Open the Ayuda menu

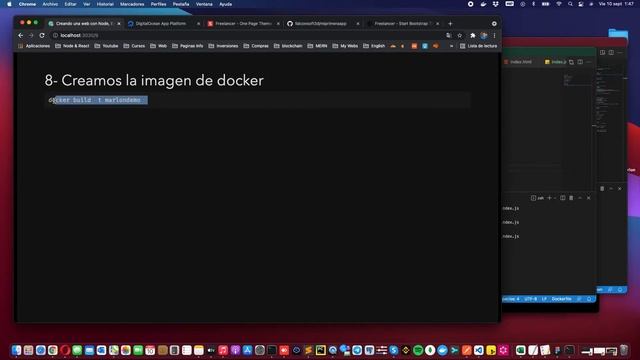click(x=226, y=4)
